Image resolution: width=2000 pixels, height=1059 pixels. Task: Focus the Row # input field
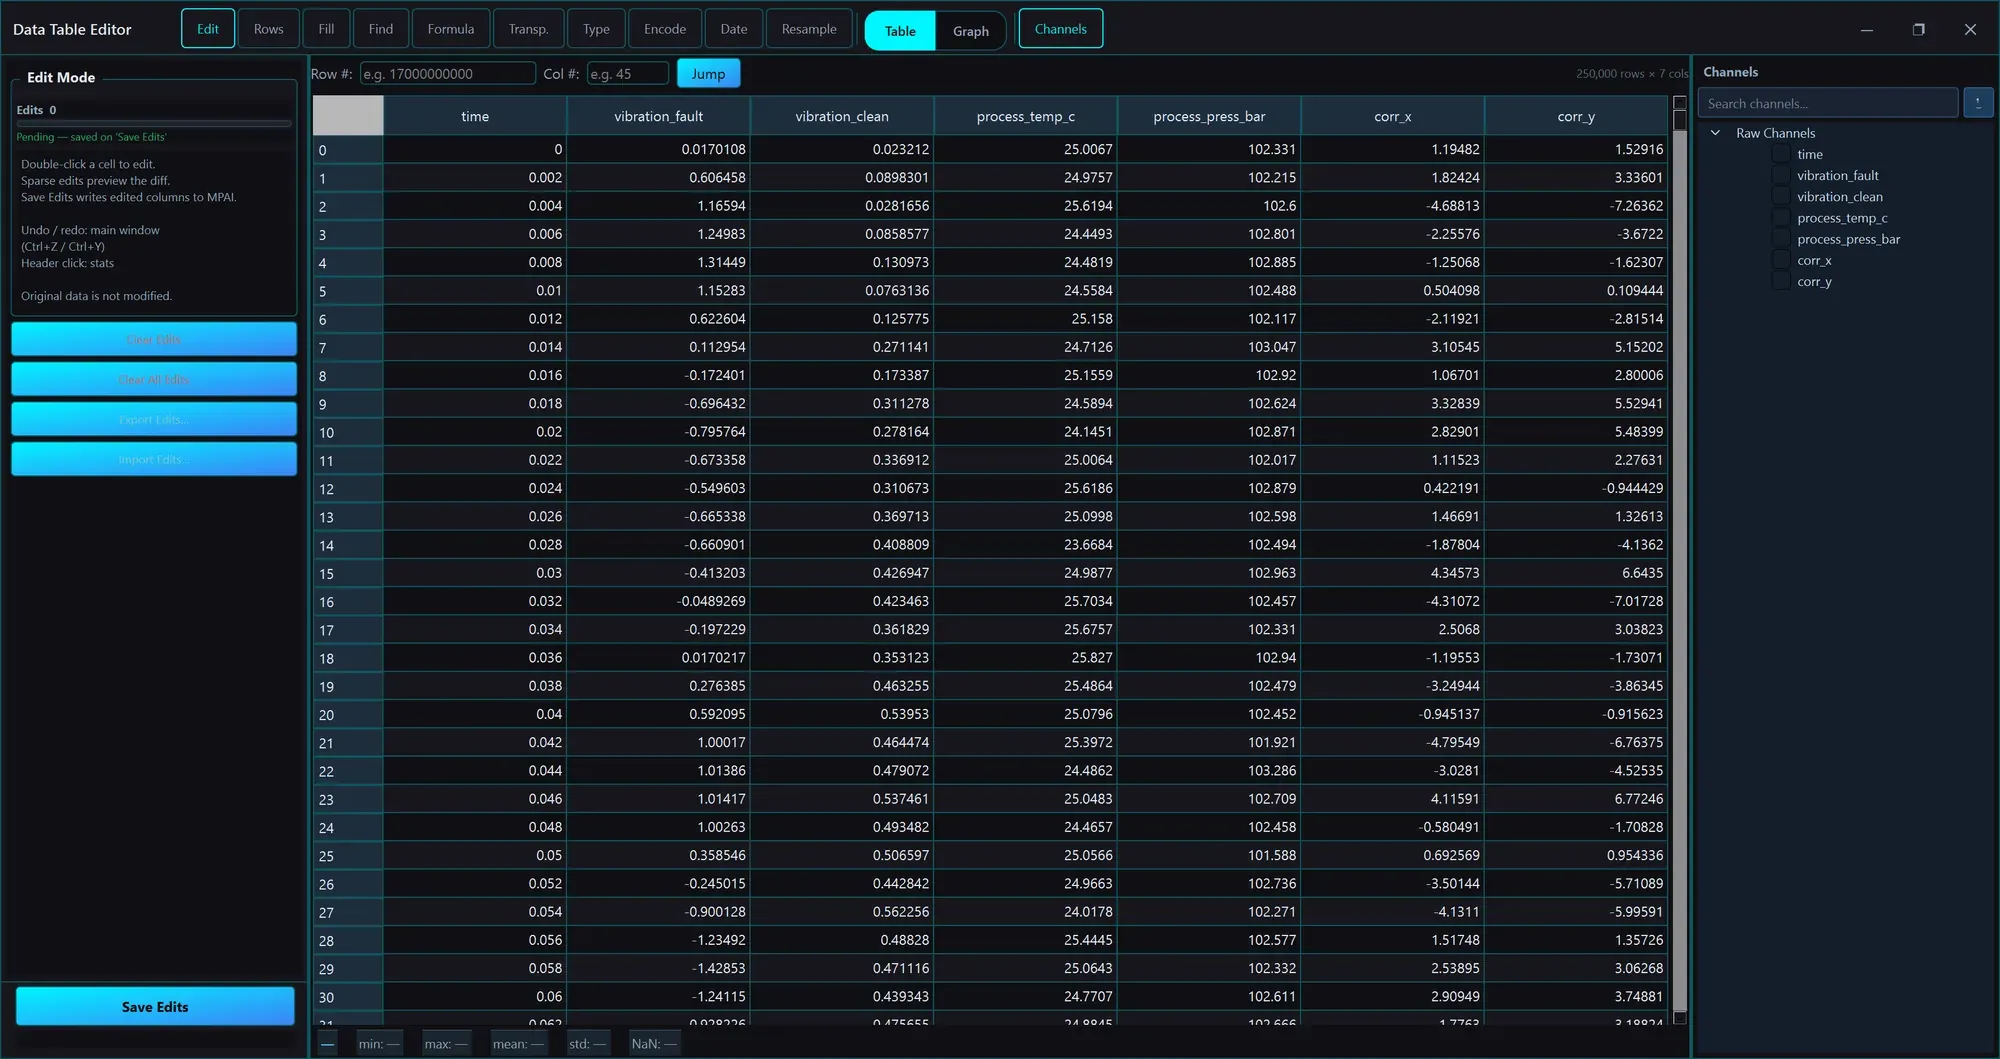(x=447, y=74)
